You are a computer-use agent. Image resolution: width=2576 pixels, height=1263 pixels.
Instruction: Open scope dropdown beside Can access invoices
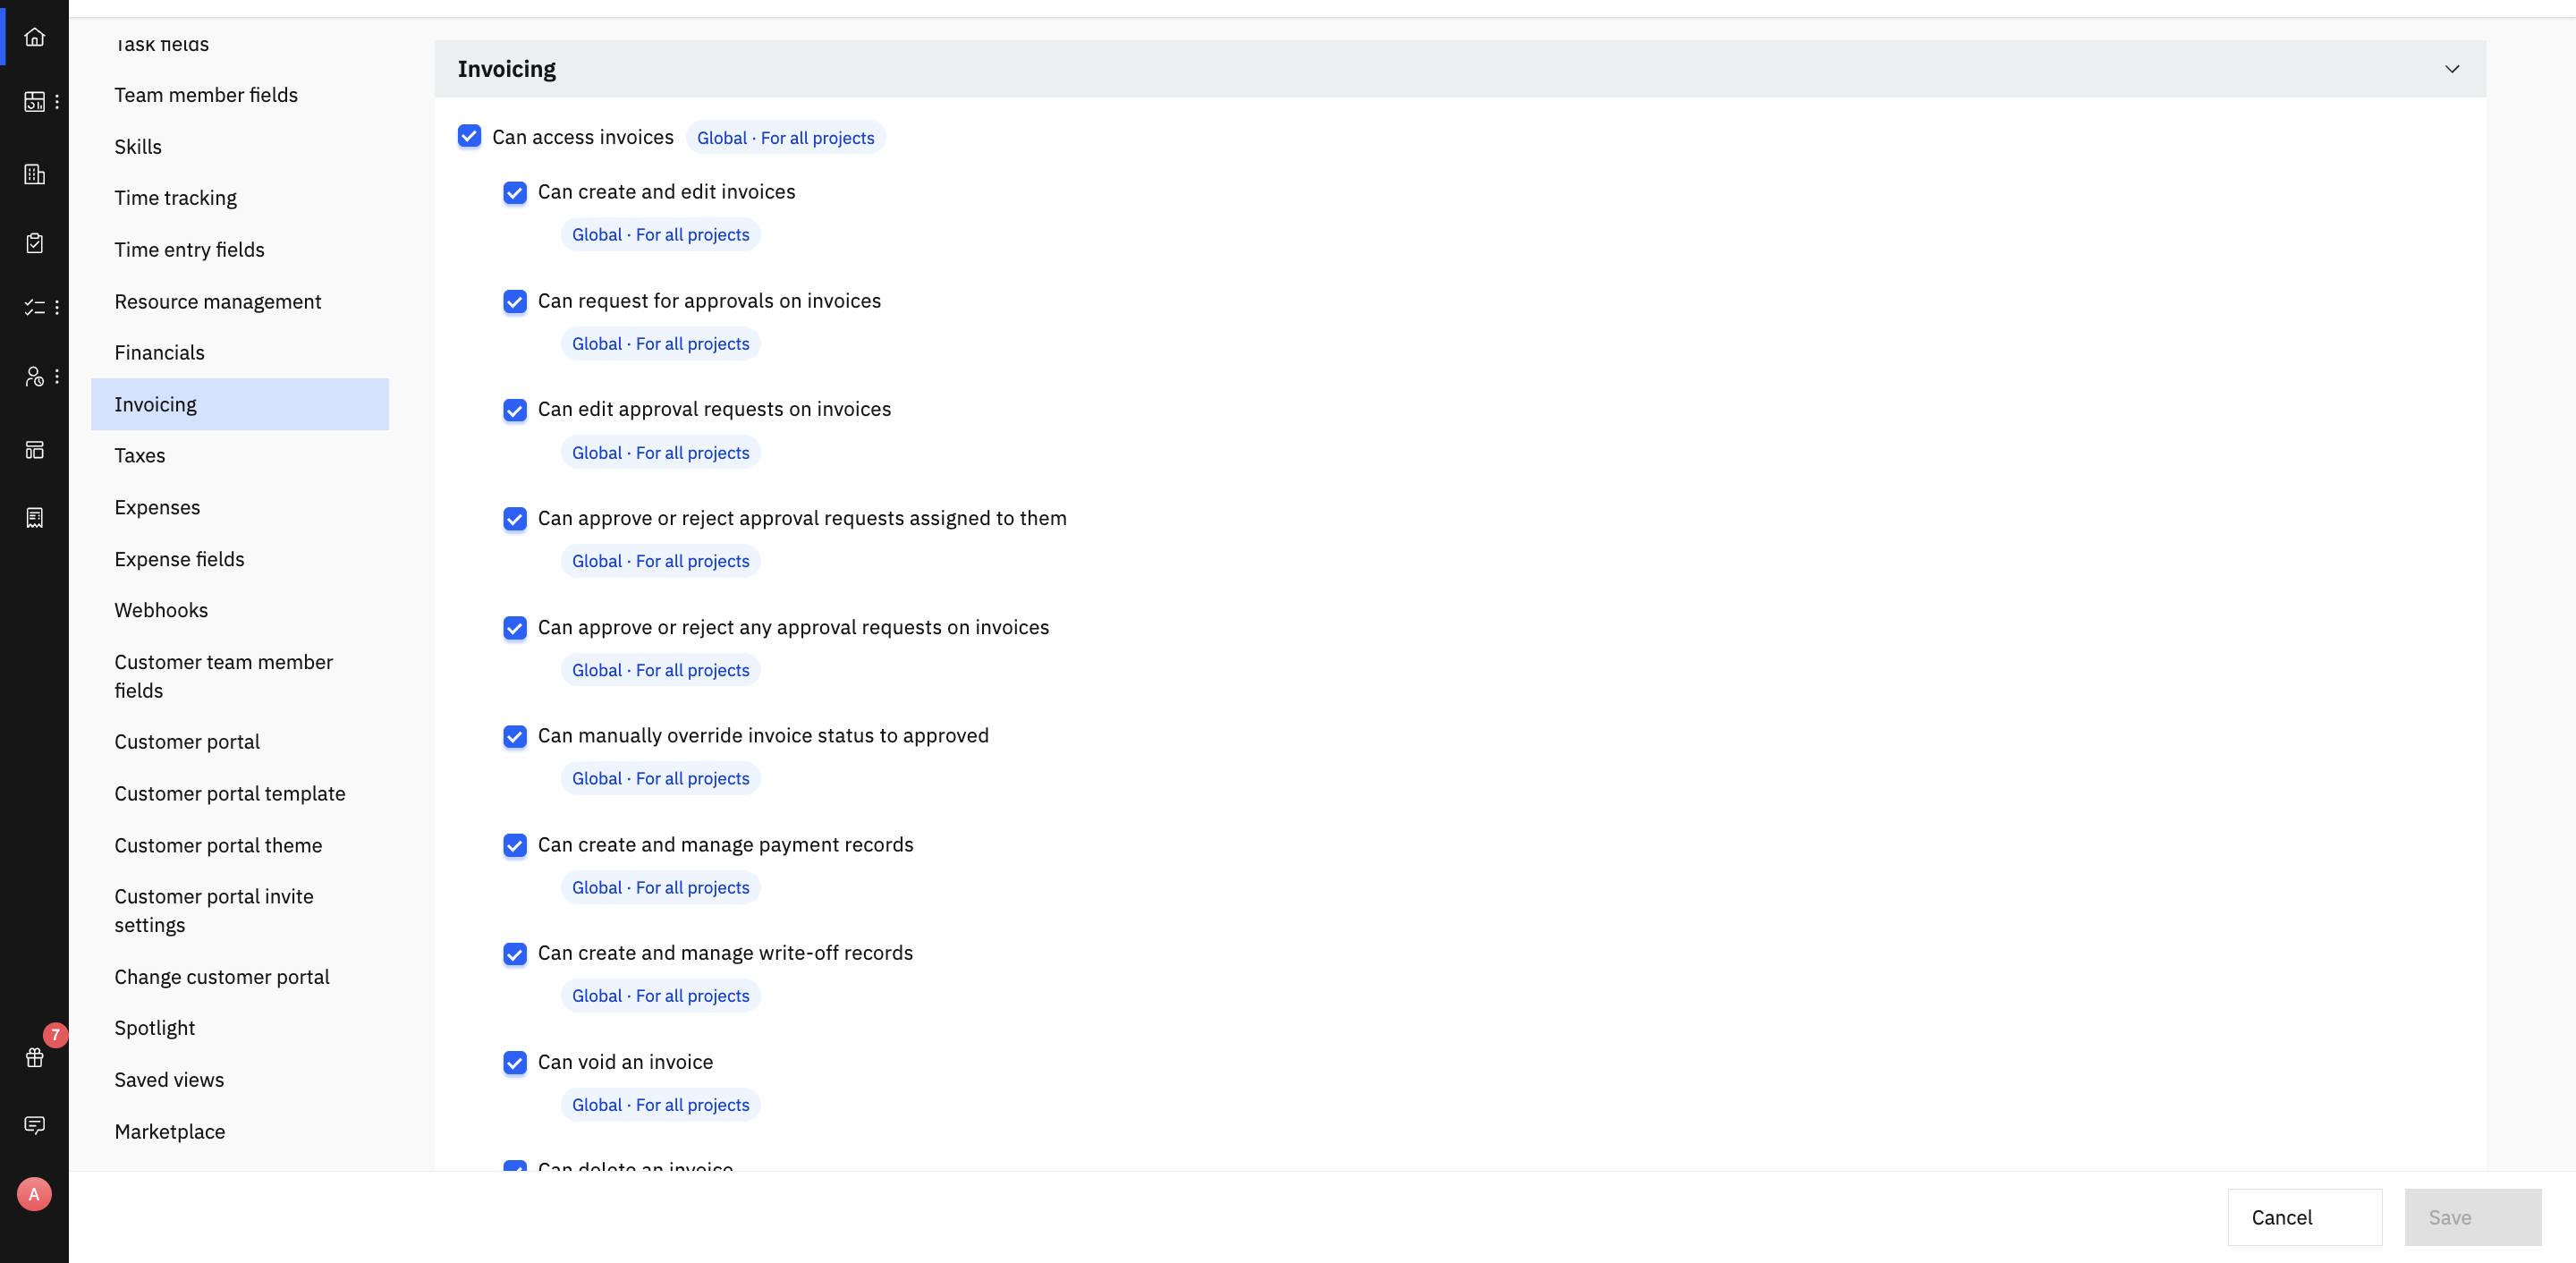coord(785,138)
